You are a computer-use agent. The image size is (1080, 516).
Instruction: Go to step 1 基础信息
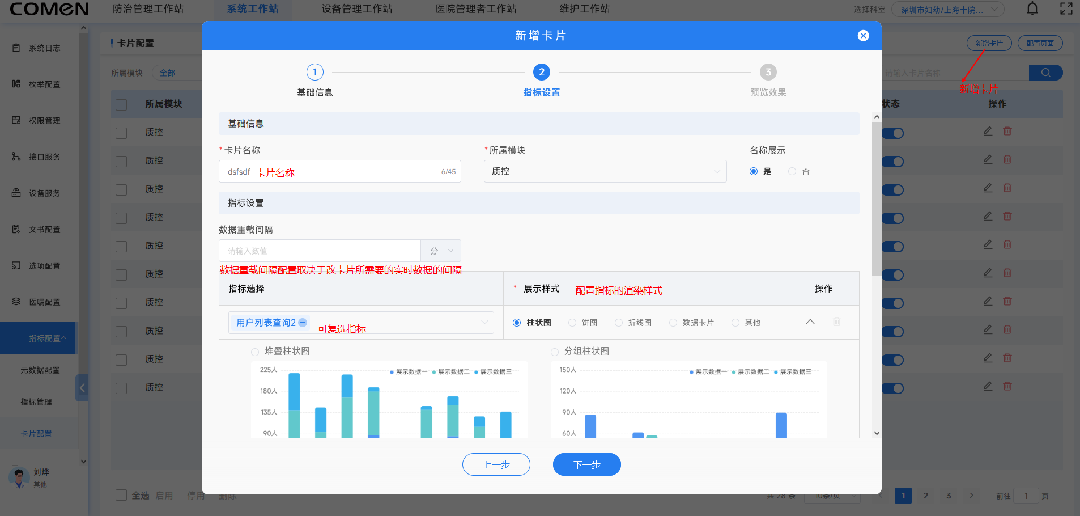315,72
